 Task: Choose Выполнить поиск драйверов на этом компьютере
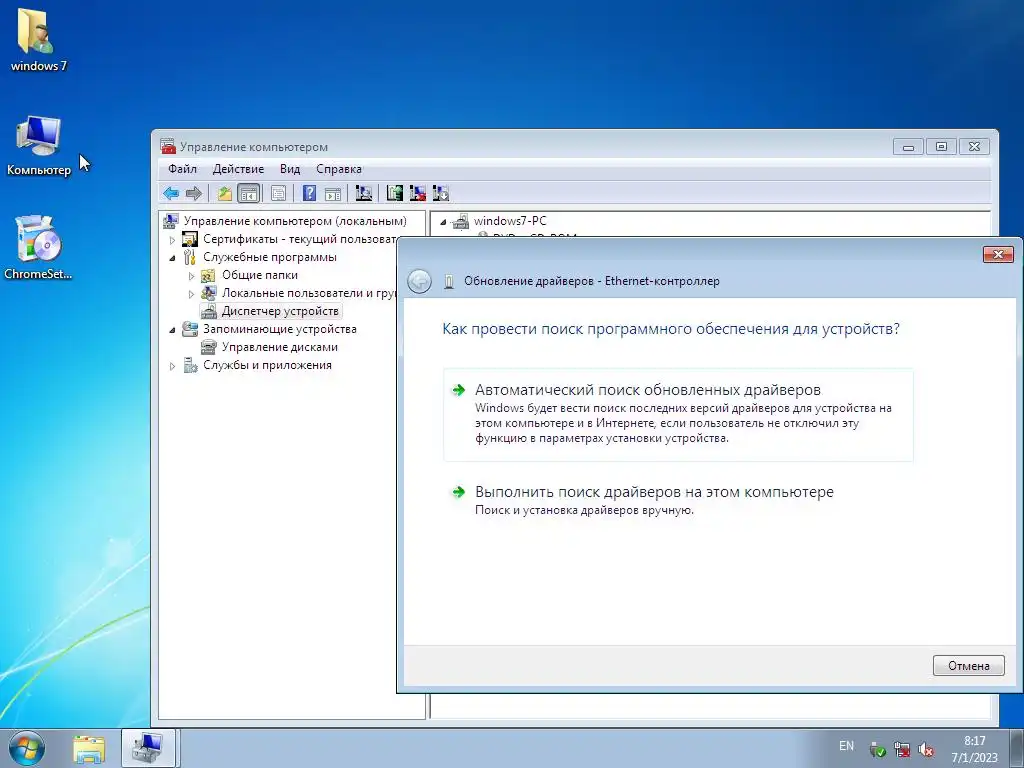click(678, 500)
